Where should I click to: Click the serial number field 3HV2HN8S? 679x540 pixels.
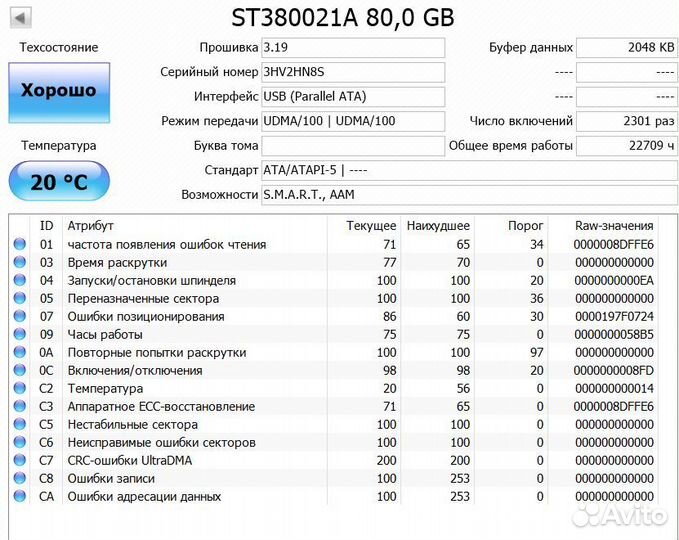point(353,72)
